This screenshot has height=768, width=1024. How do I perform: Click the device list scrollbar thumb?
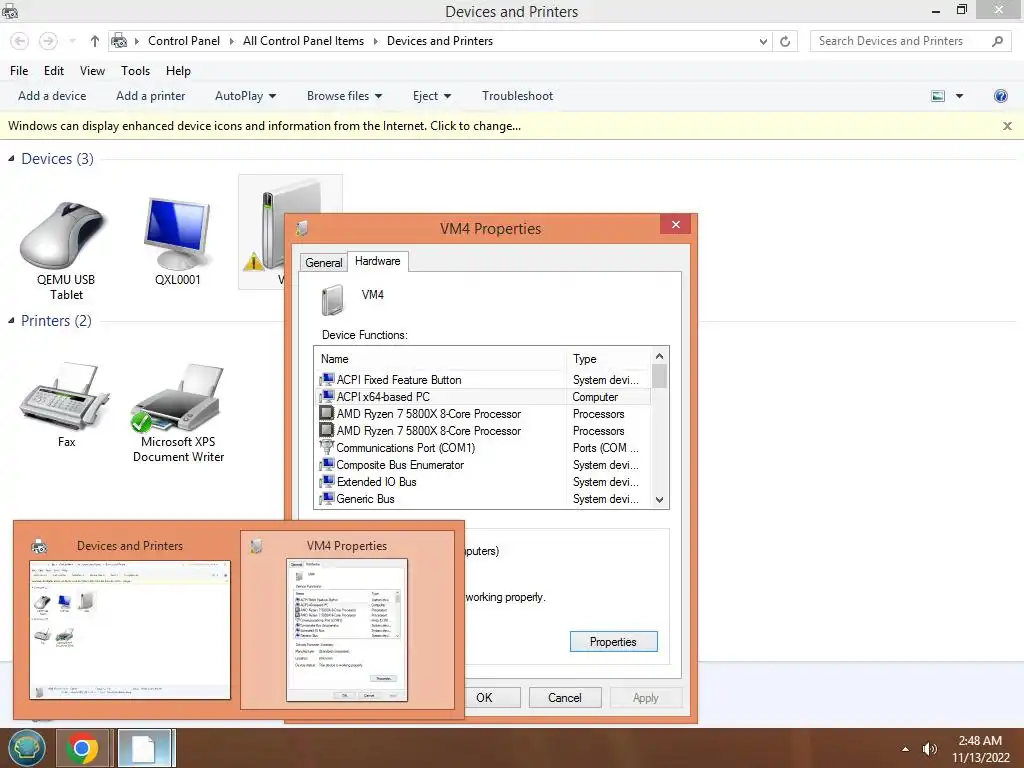click(x=659, y=376)
